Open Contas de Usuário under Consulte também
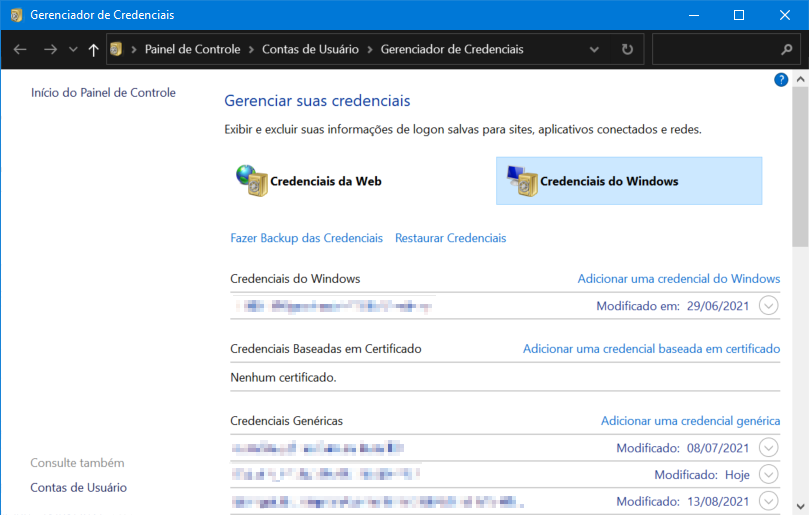The image size is (809, 515). pos(78,487)
